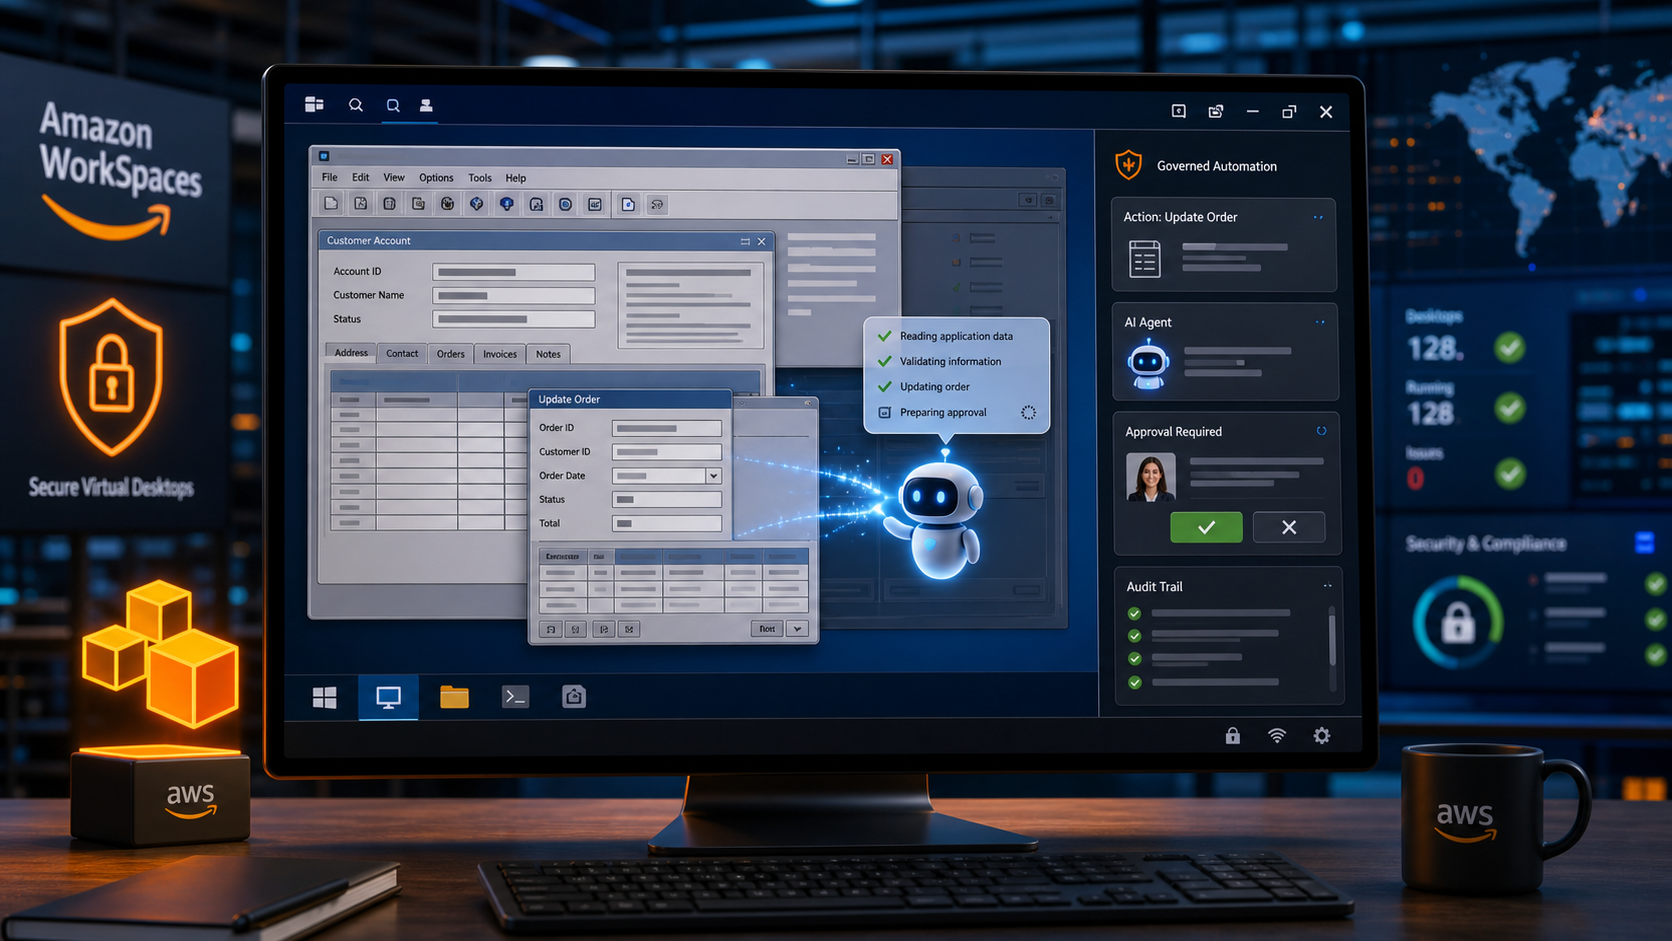Click the stacked windows icon in the workspace title bar
The image size is (1672, 941).
click(1216, 111)
